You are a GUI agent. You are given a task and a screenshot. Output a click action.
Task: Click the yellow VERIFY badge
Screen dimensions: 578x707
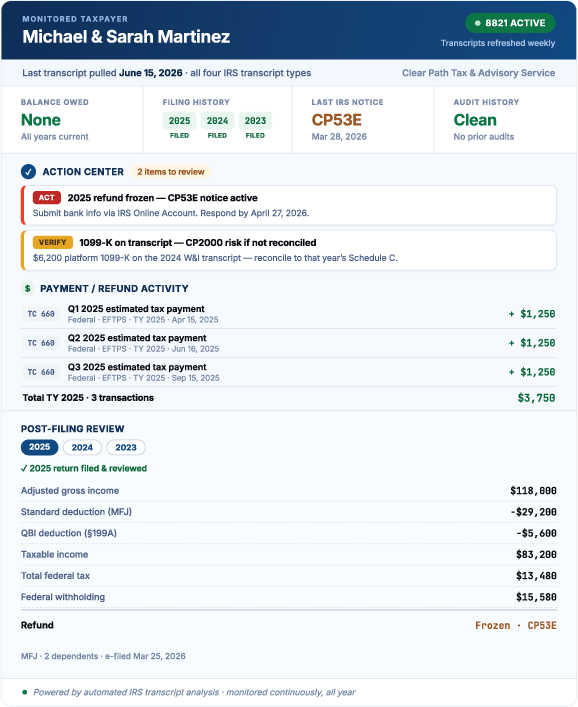click(52, 243)
